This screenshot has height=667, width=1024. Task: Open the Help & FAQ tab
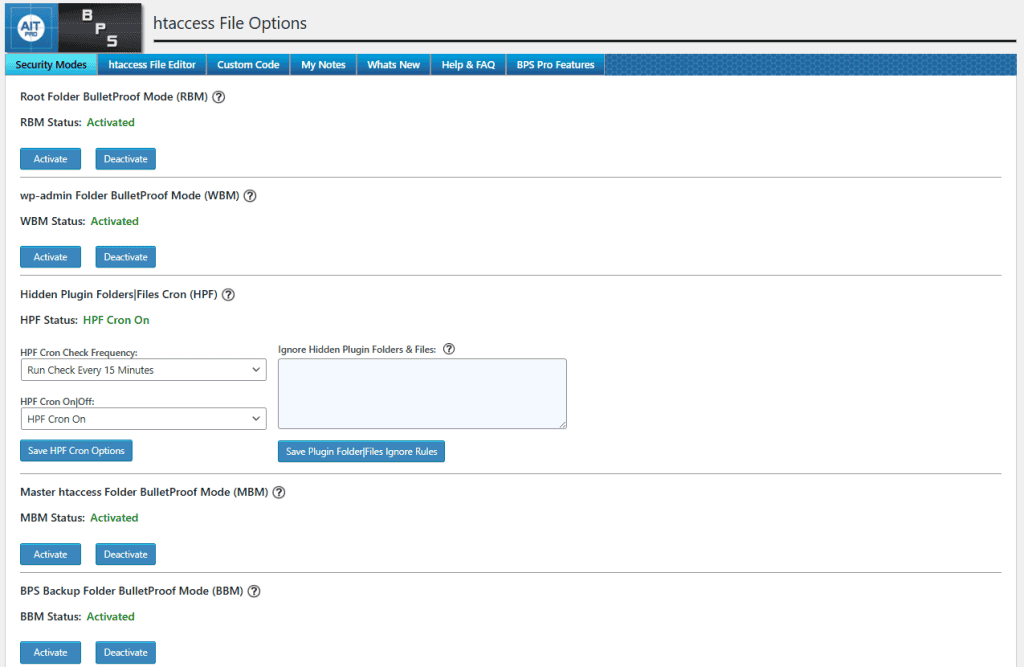point(468,65)
